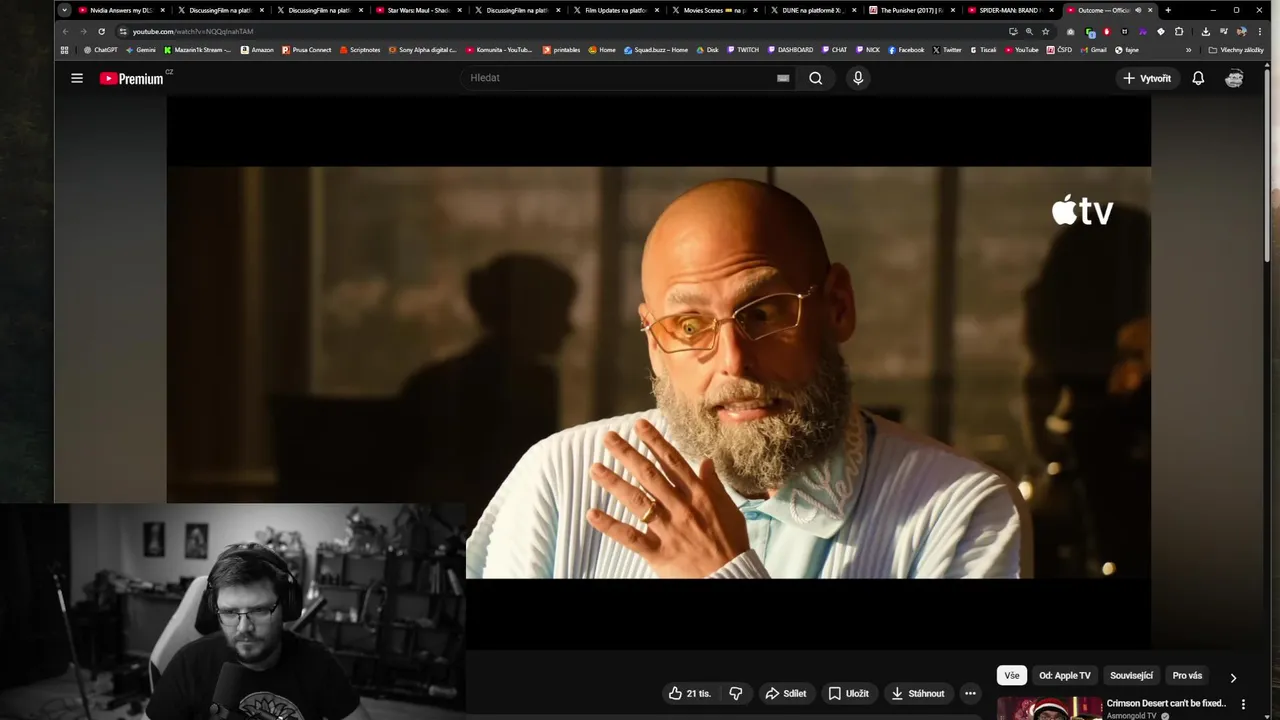The image size is (1280, 720).
Task: Switch to SPIDER-MAN: BRAND NEW tab
Action: click(1010, 10)
